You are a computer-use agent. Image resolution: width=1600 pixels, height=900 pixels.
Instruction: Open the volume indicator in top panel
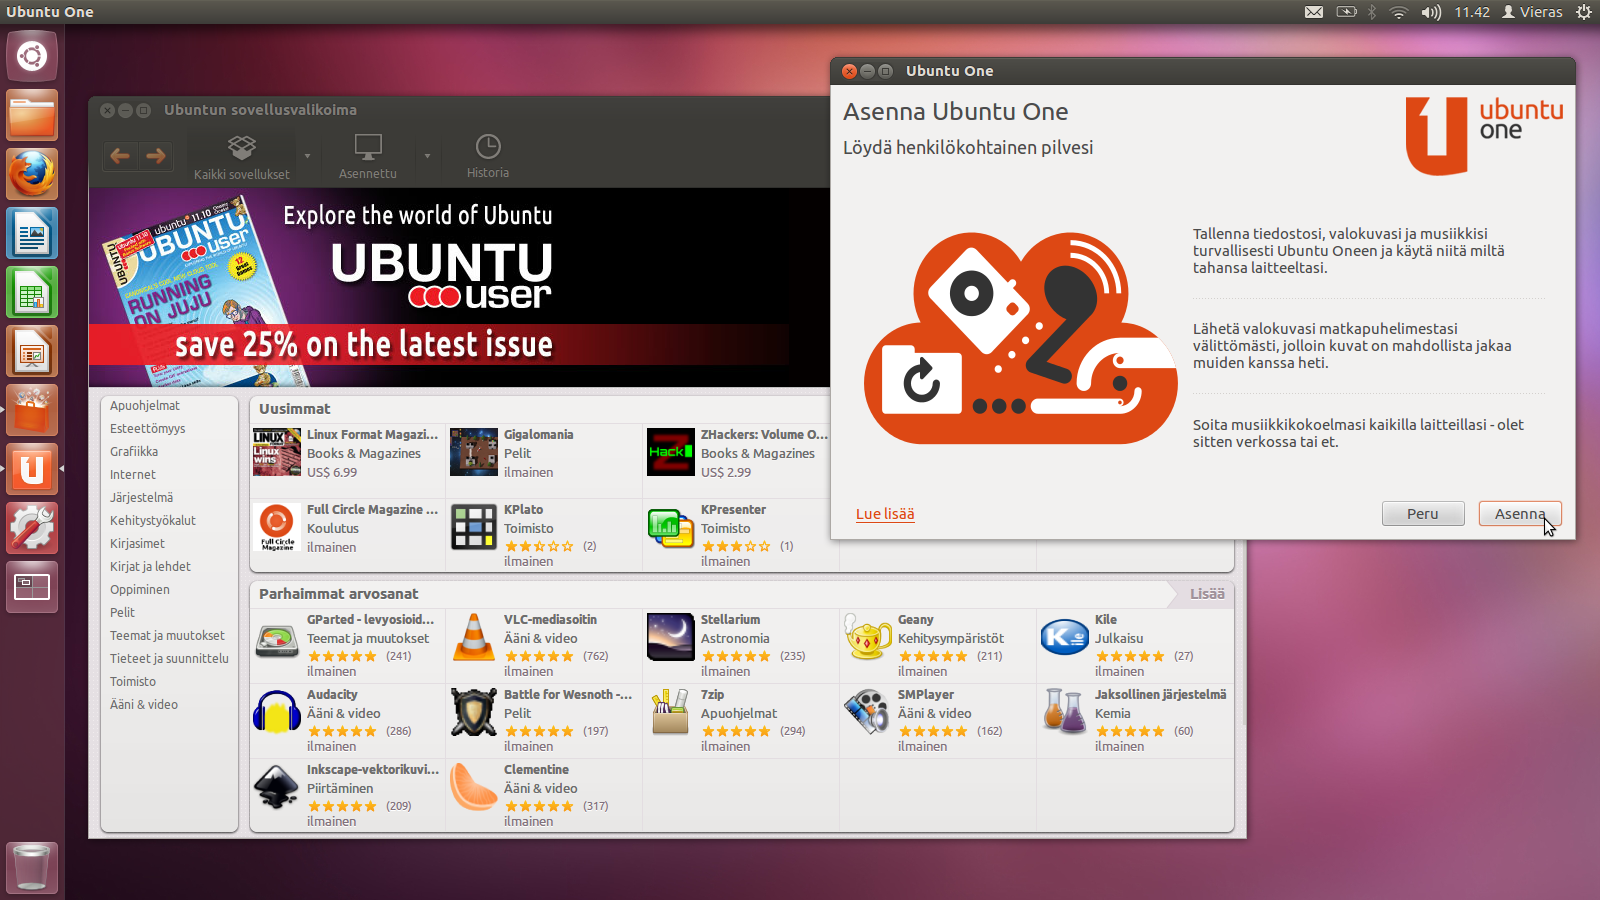coord(1430,12)
